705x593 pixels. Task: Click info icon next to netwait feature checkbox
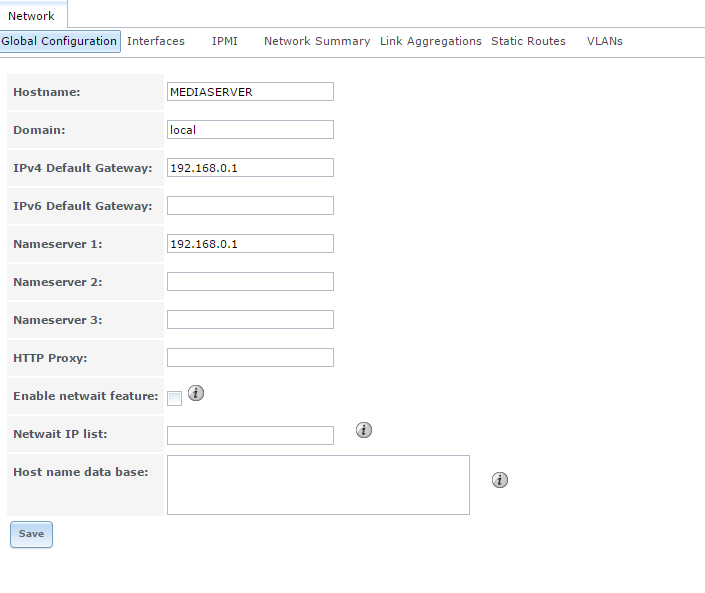click(196, 394)
